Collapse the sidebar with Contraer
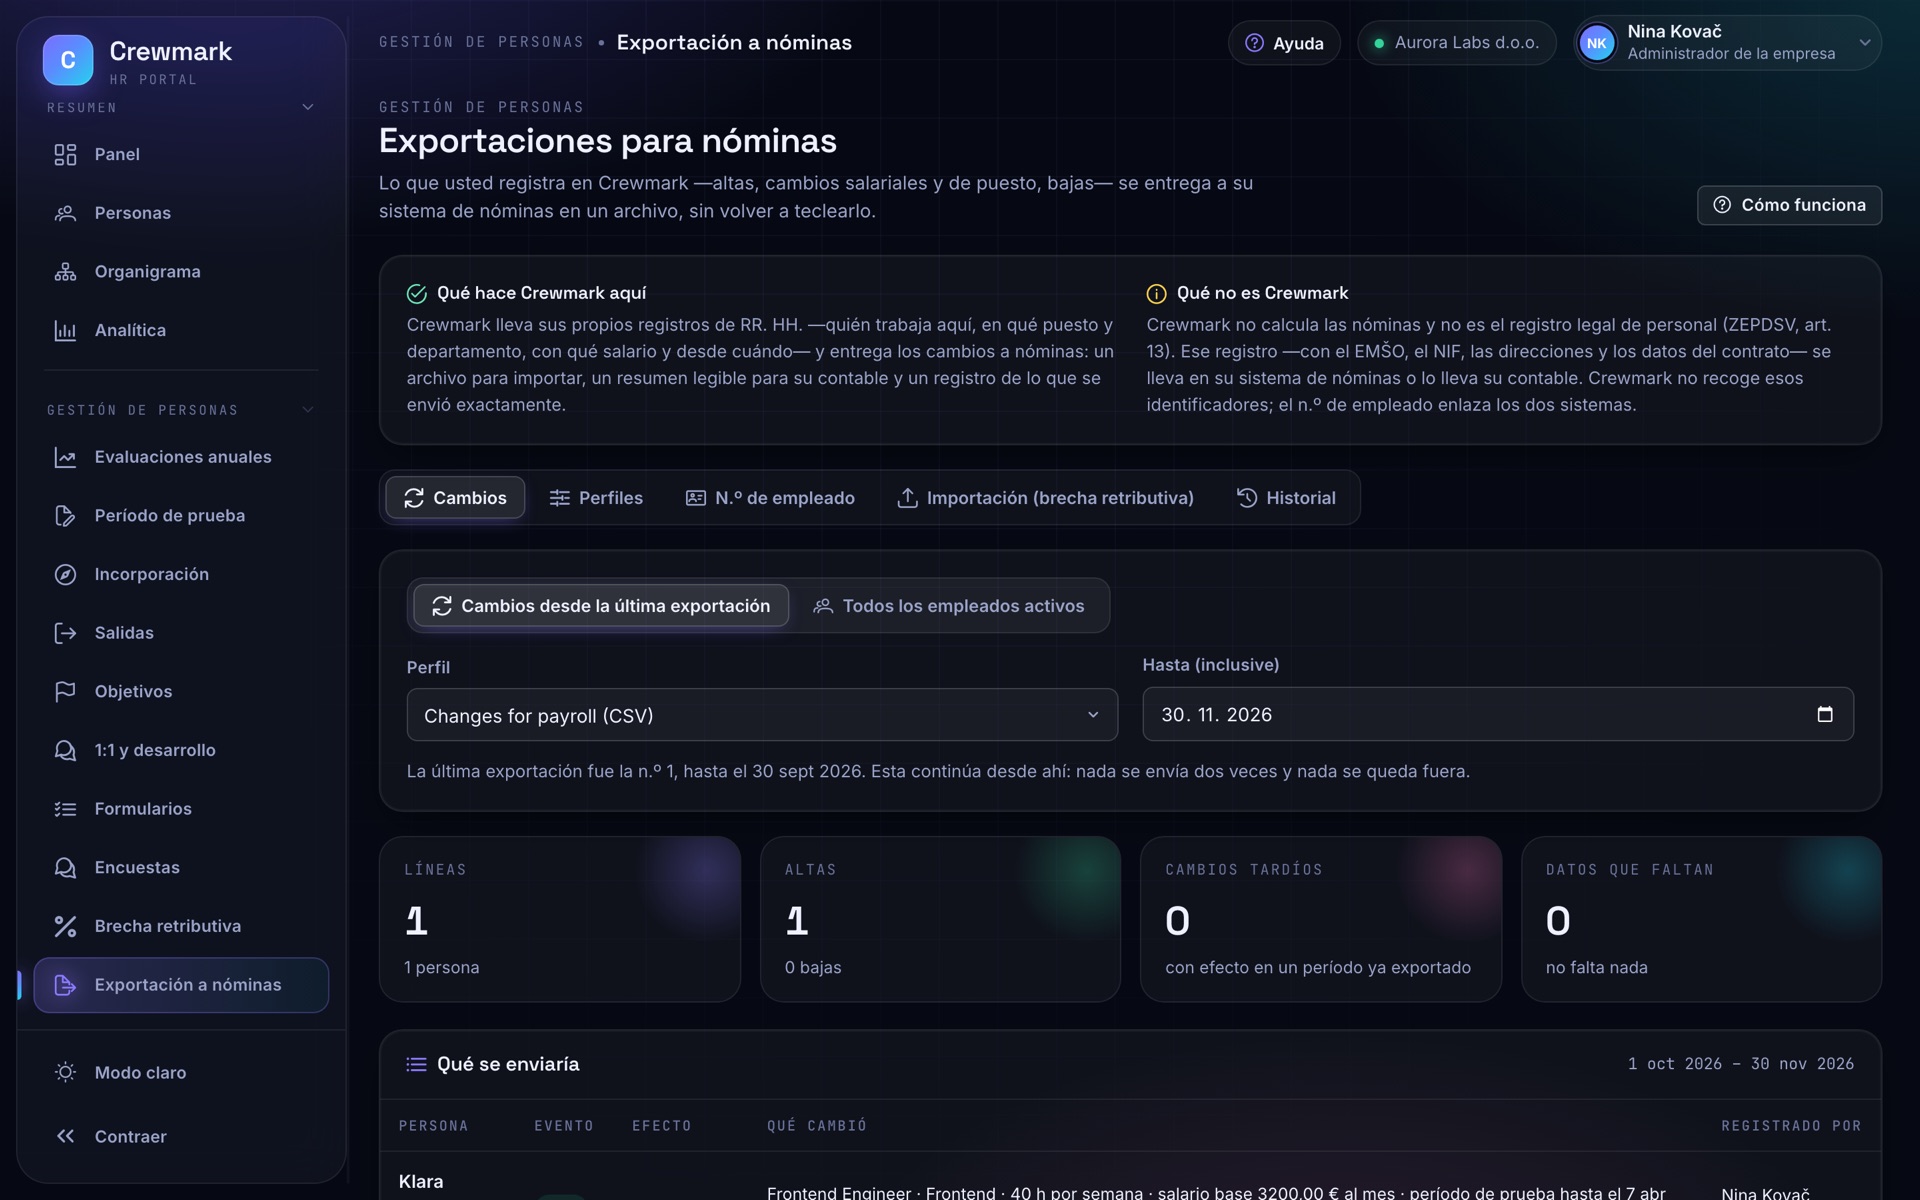Screen dimensions: 1920x1200 point(181,1136)
